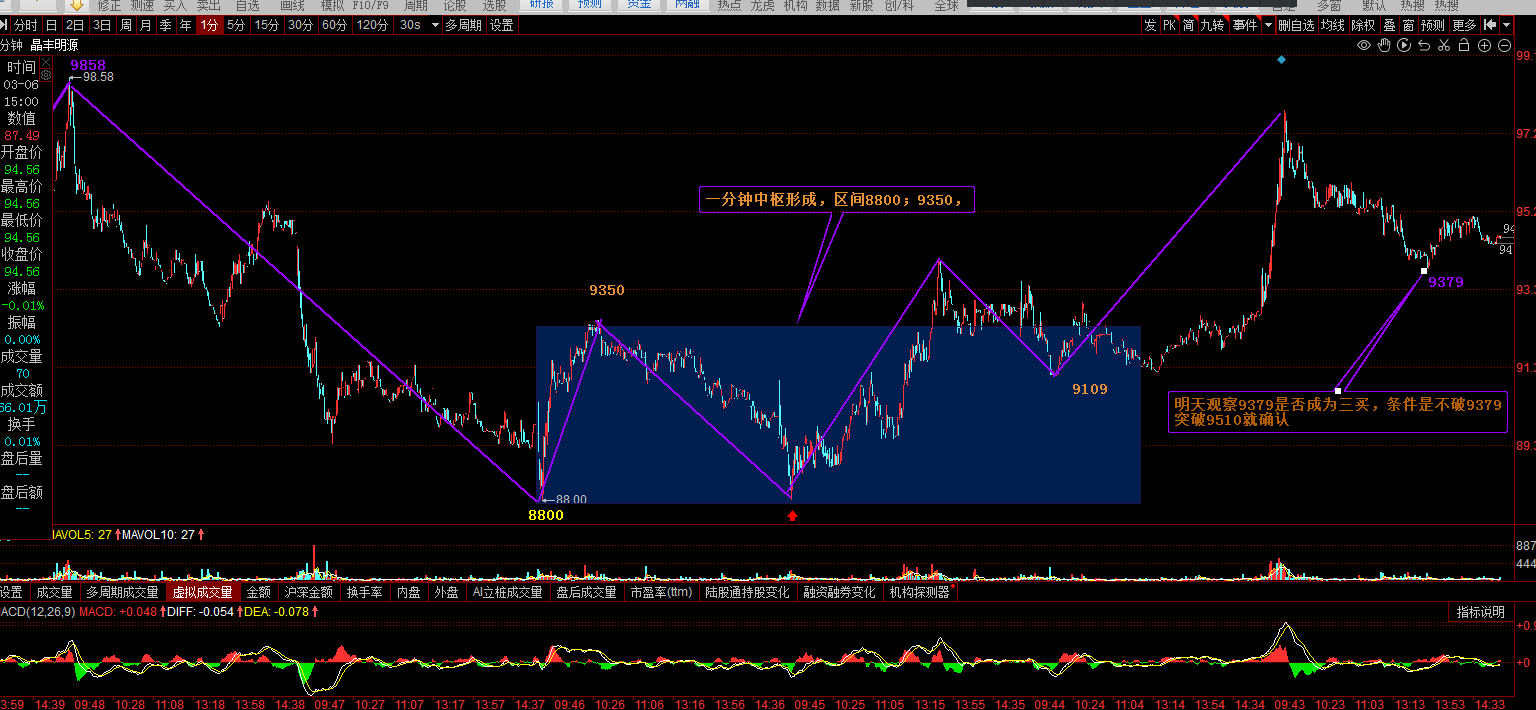Select the 多周期成交量 indicator tab

tap(122, 592)
